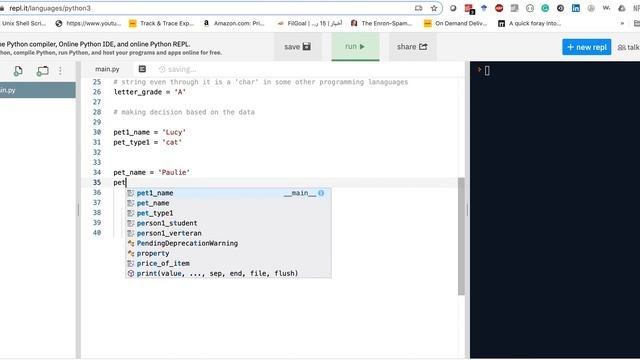This screenshot has width=640, height=360.
Task: Click the cast icon in address bar
Action: coord(418,8)
